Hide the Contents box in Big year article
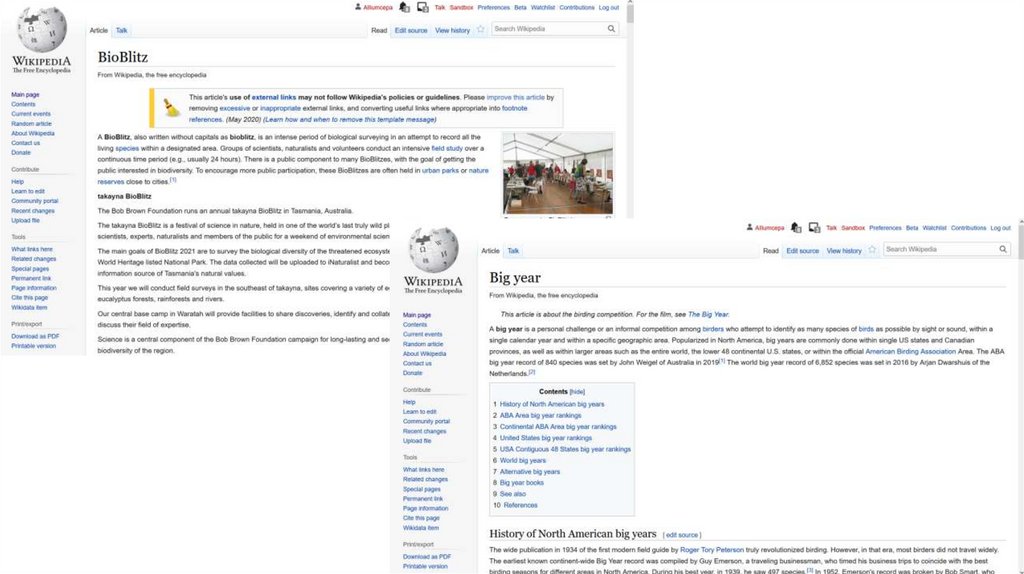 click(x=577, y=392)
